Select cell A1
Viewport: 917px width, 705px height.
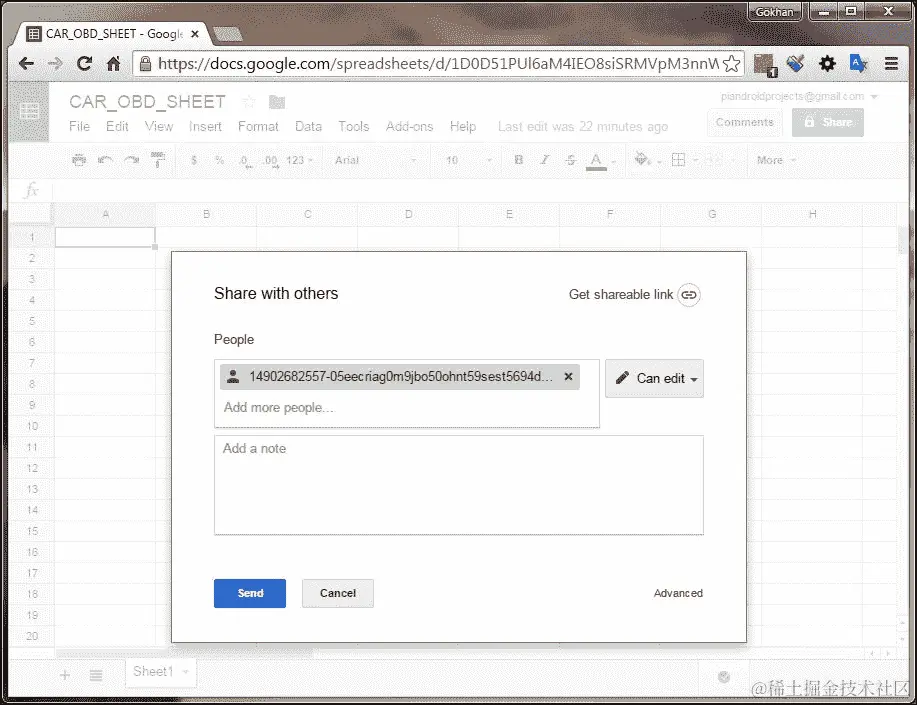105,238
